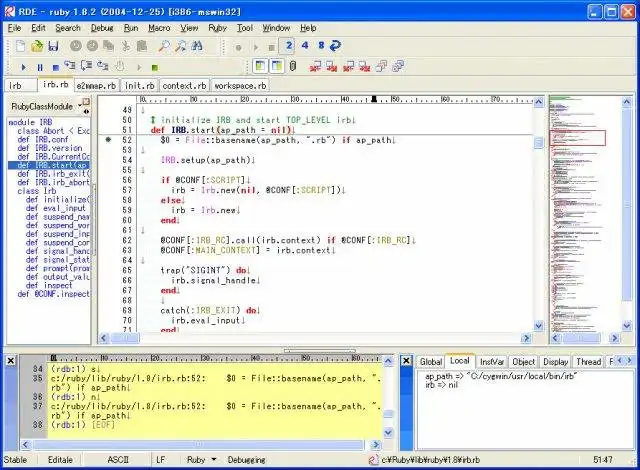Click the last overlapping-windows toolbar icon
This screenshot has height=470, width=640.
[x=398, y=66]
